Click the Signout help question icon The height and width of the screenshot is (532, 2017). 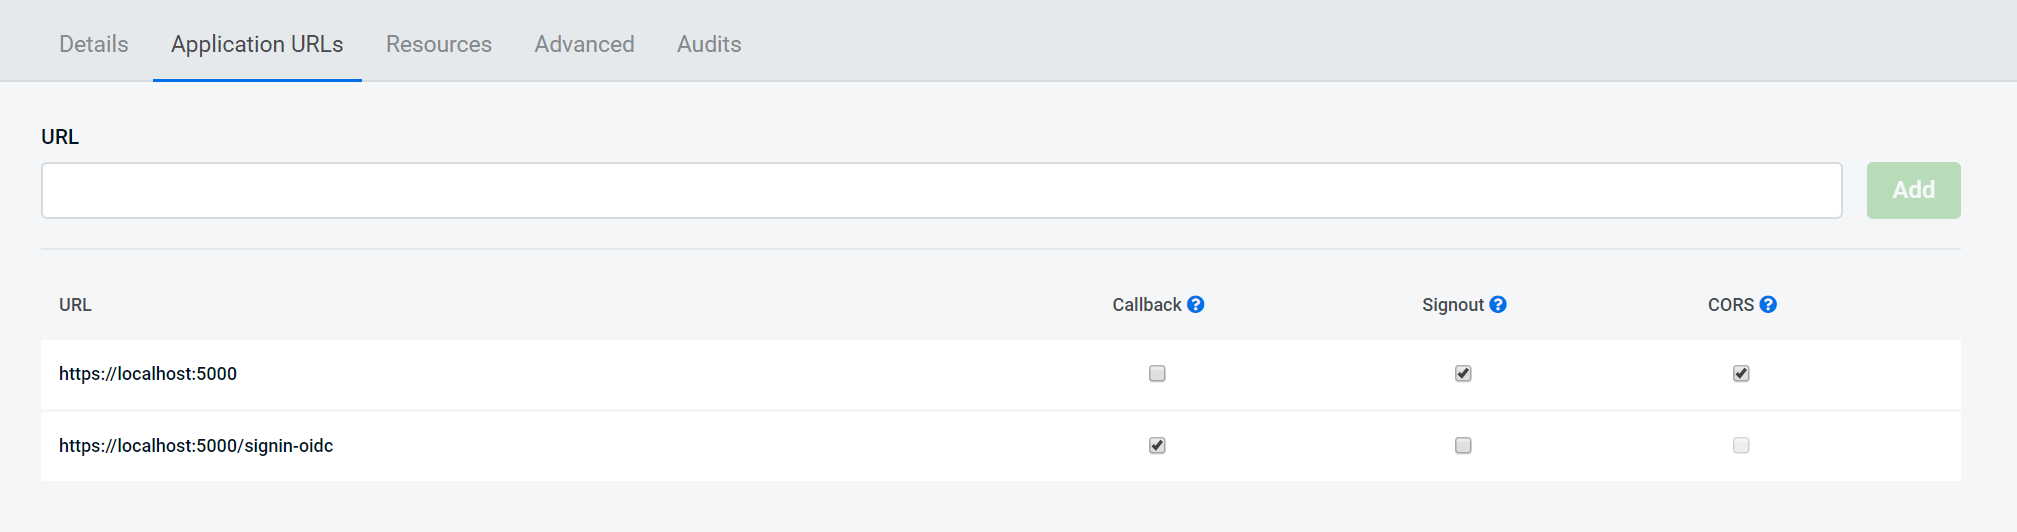click(x=1497, y=305)
